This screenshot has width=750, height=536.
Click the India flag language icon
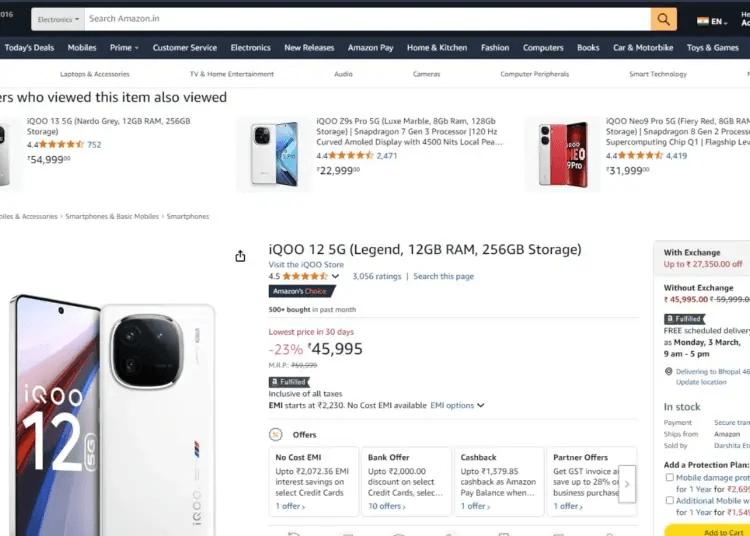[703, 20]
